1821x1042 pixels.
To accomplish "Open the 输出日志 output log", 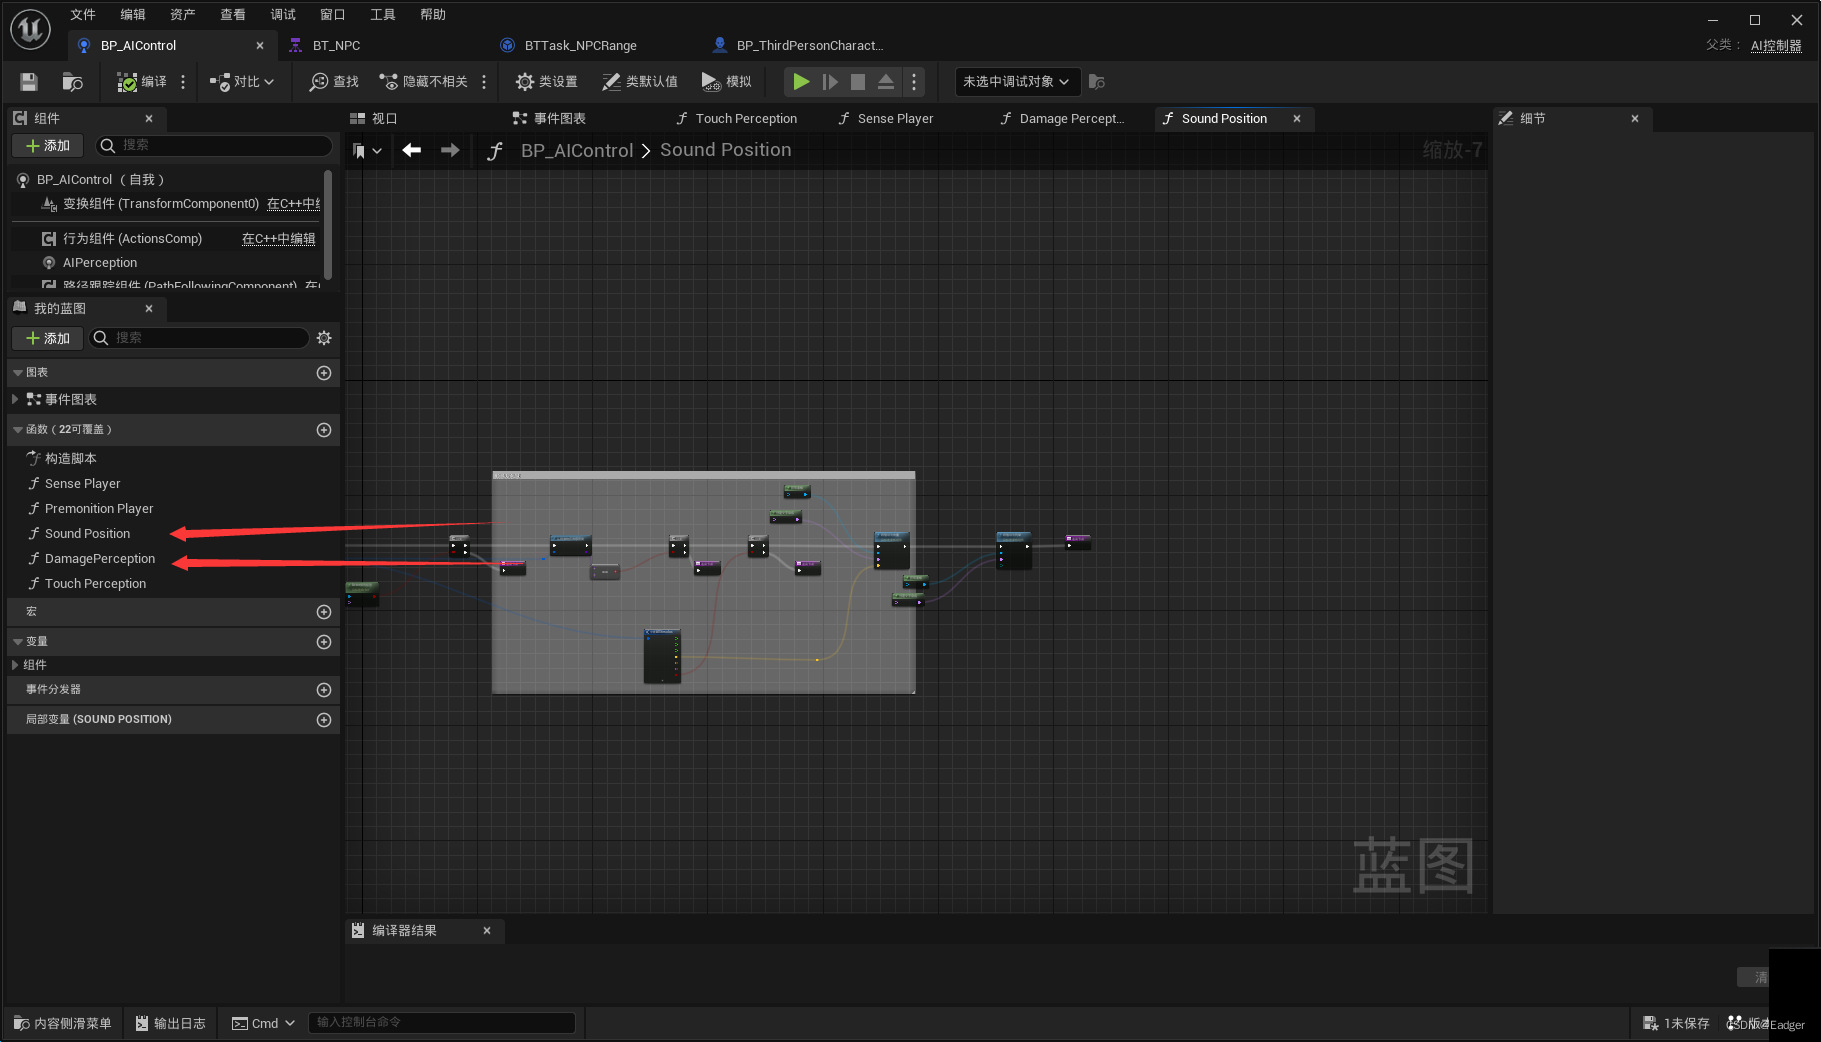I will point(169,1022).
